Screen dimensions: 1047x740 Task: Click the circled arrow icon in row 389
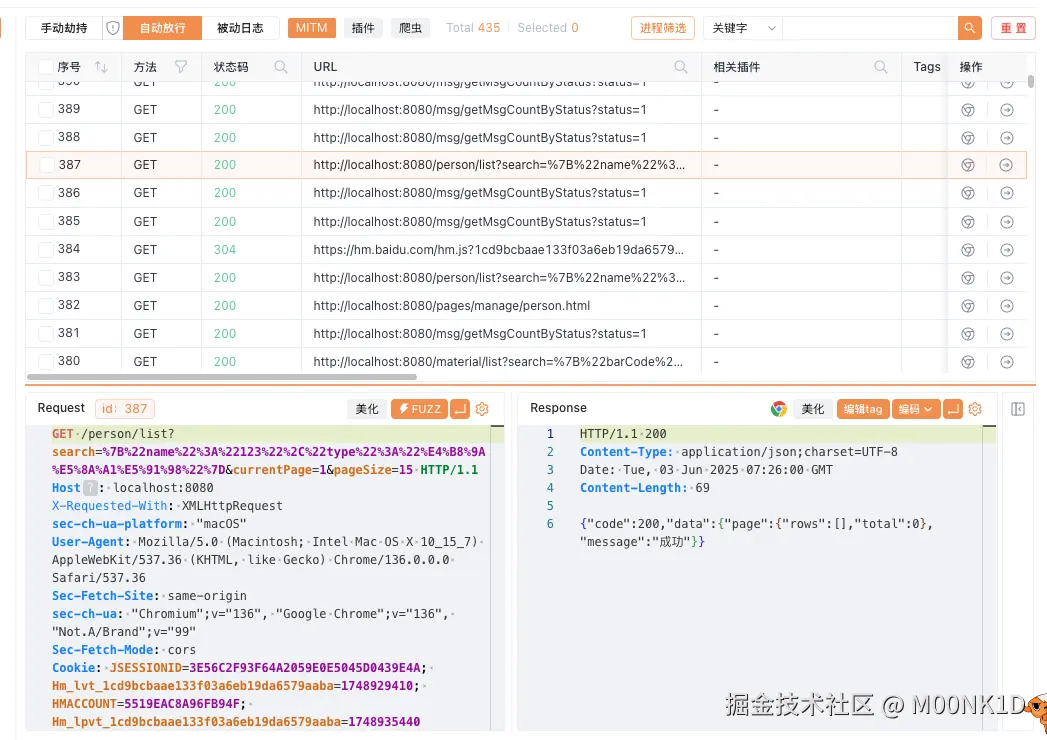(x=1007, y=110)
